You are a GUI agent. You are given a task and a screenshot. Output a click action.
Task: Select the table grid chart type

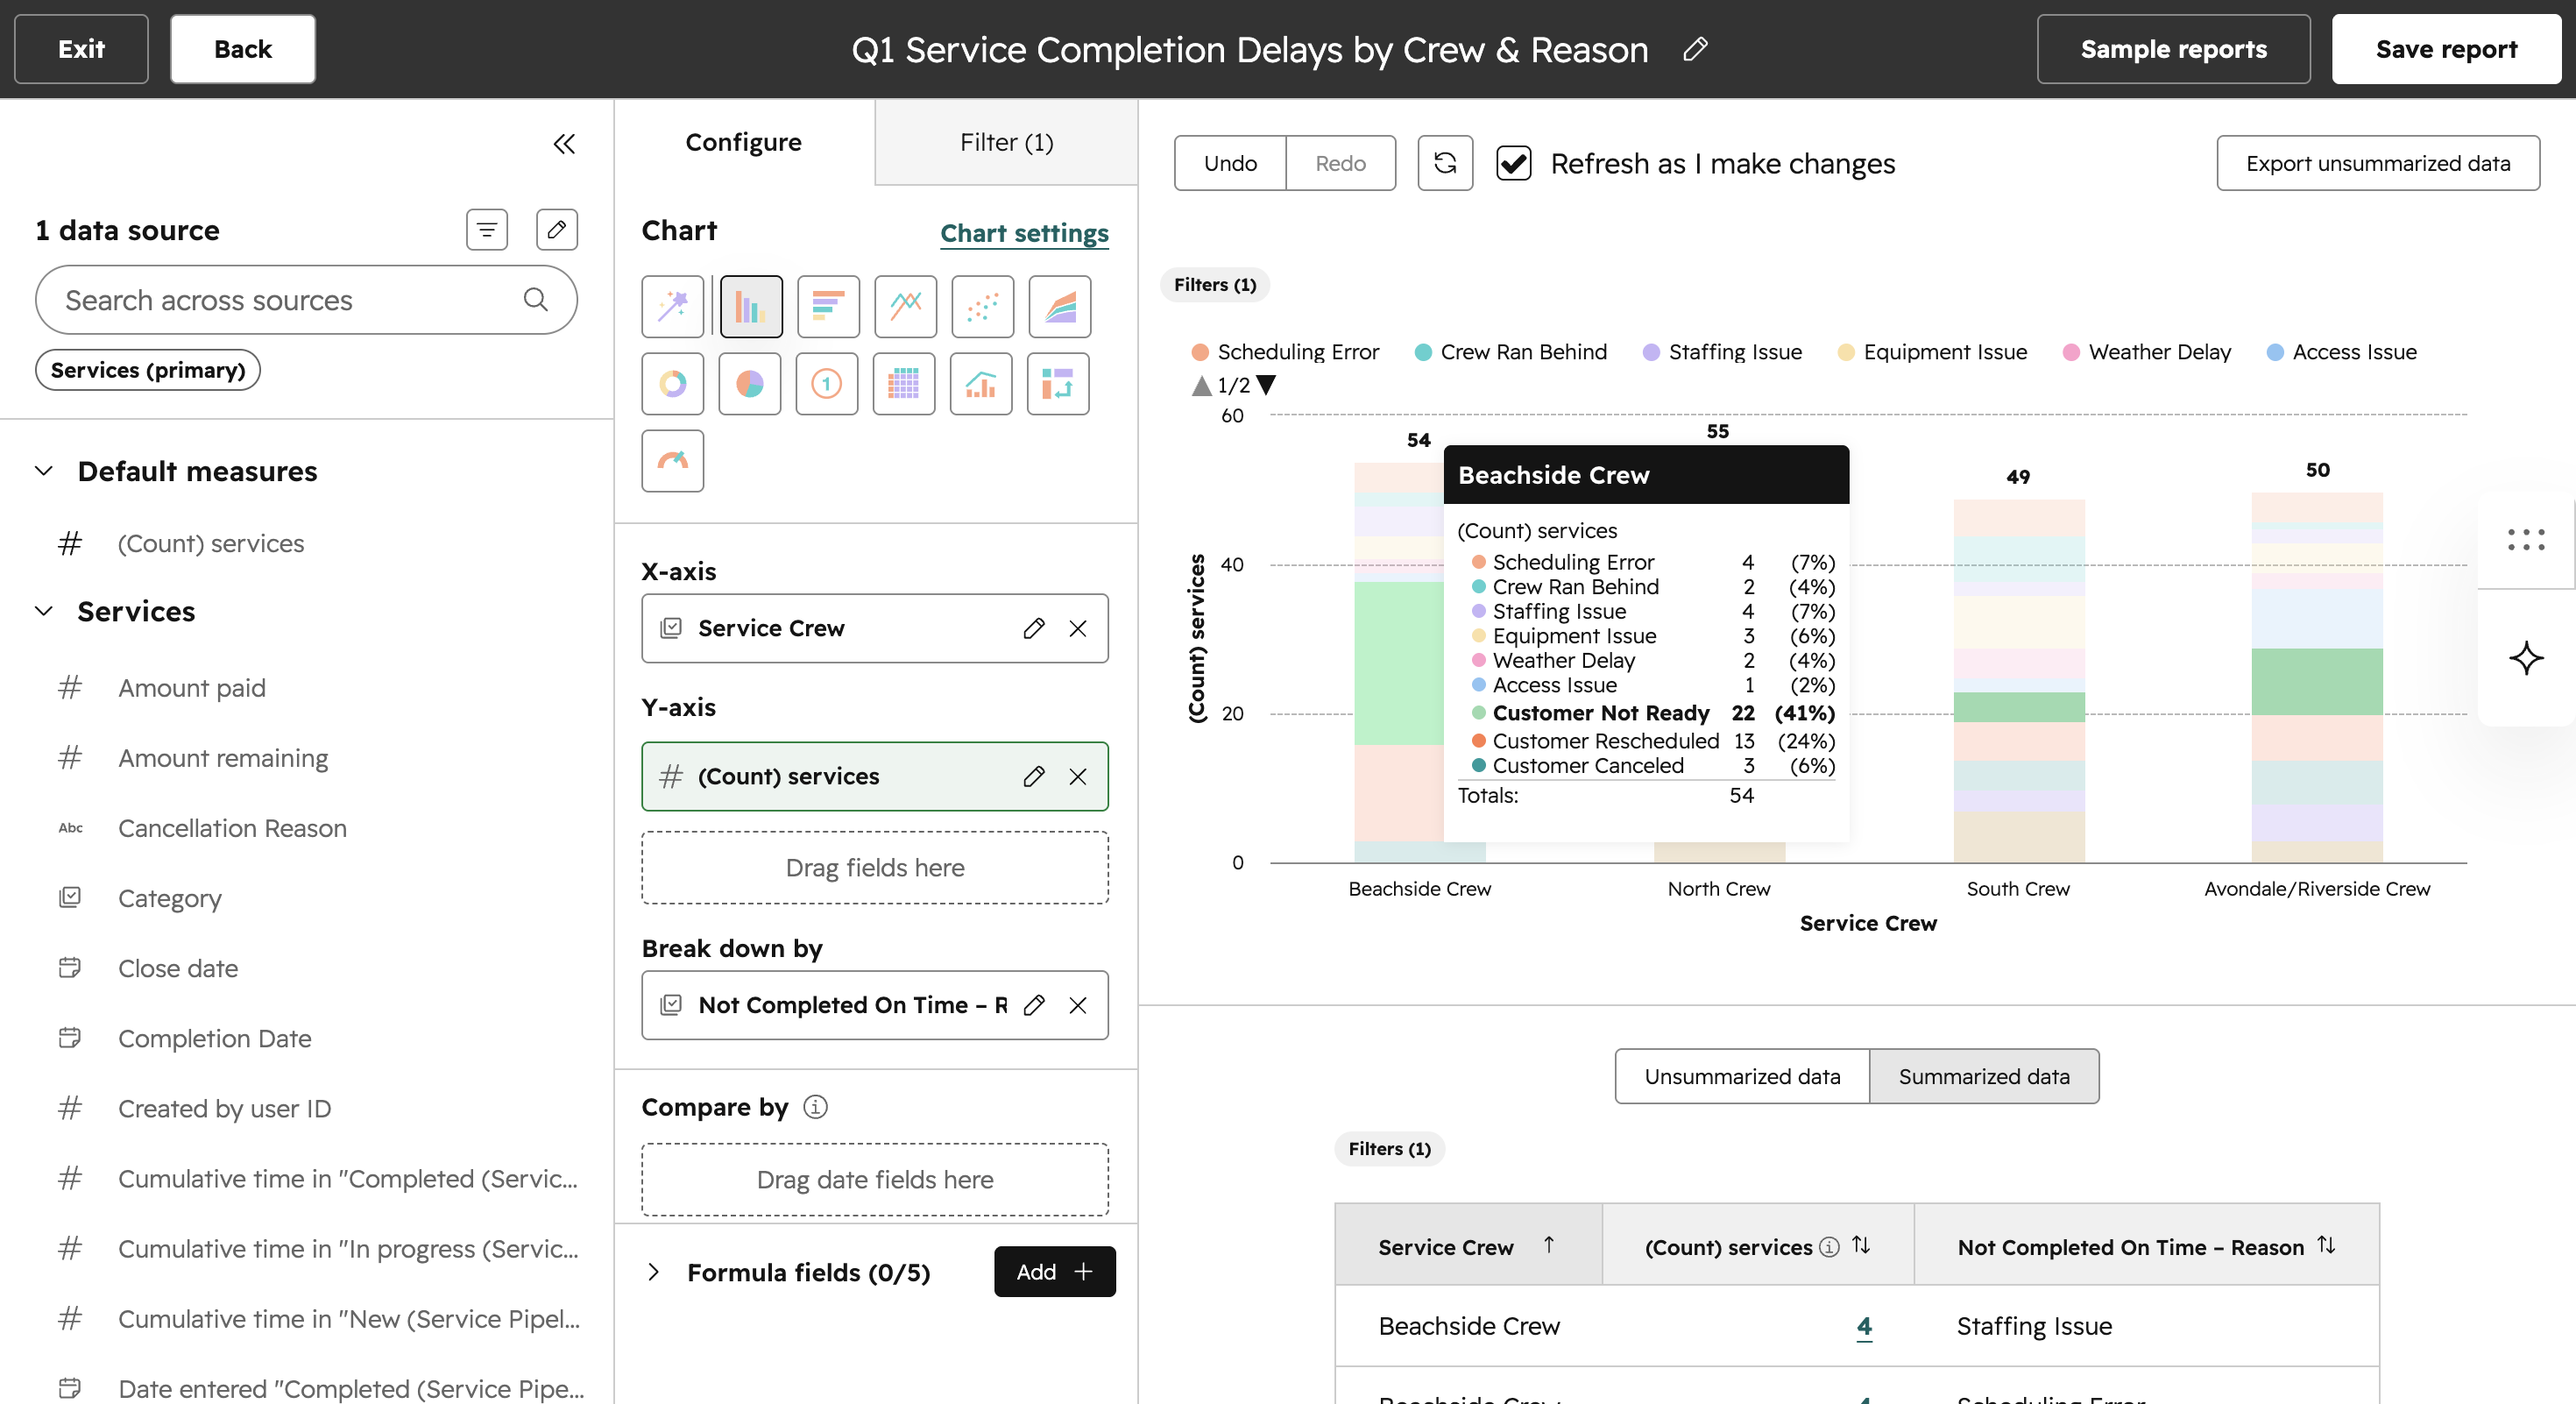pyautogui.click(x=904, y=383)
